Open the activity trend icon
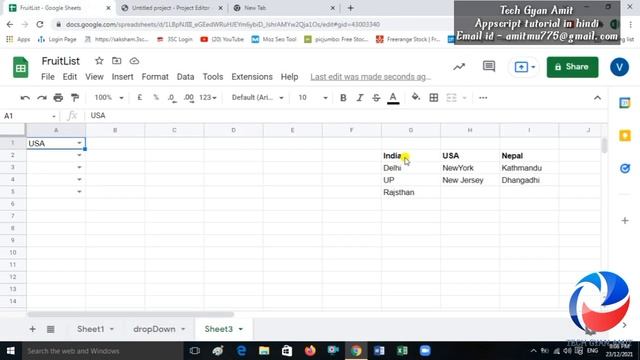640x360 pixels. click(459, 67)
